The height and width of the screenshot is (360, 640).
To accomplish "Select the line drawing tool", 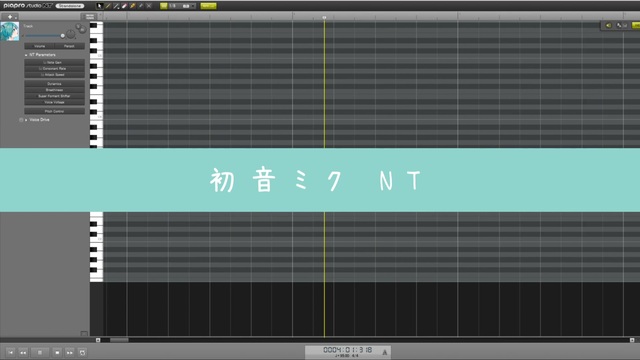I will coord(116,6).
